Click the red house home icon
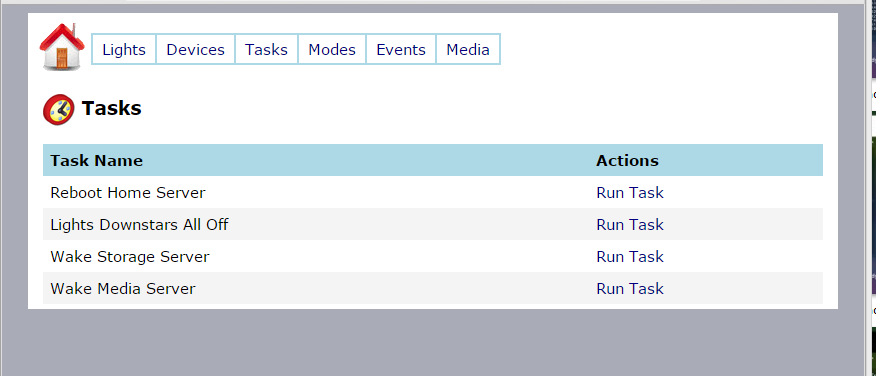Viewport: 876px width, 376px height. tap(61, 47)
